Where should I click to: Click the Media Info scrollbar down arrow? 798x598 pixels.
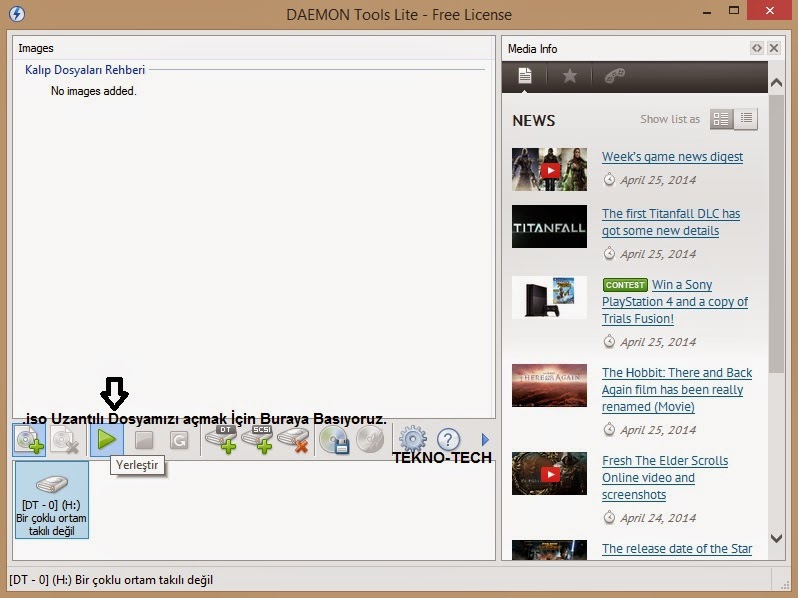[776, 538]
